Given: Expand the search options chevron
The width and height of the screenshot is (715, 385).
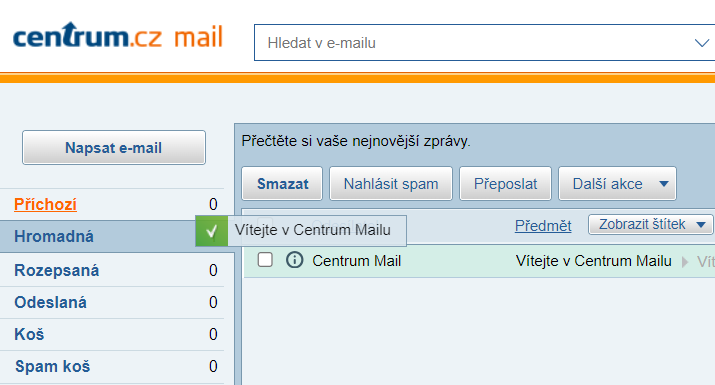Looking at the screenshot, I should pyautogui.click(x=701, y=43).
